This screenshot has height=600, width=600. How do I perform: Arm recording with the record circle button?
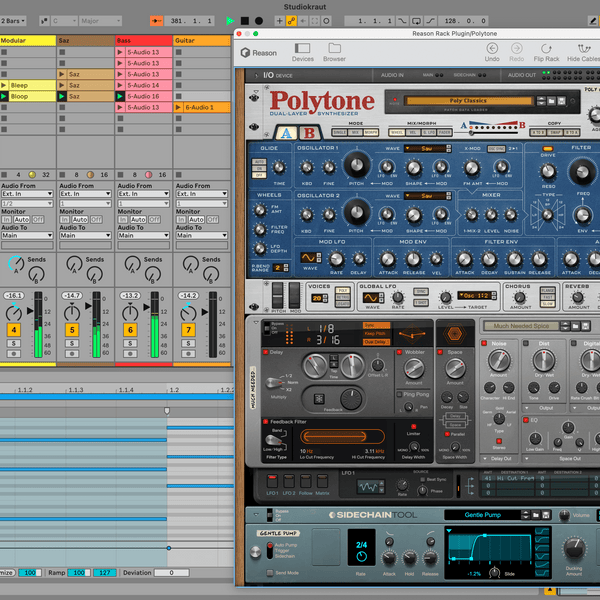pyautogui.click(x=259, y=21)
